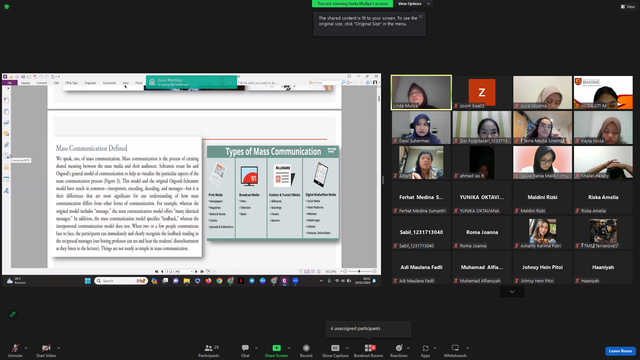Select the Riska Amelia participant tile
Viewport: 640px width, 360px height.
tap(603, 198)
